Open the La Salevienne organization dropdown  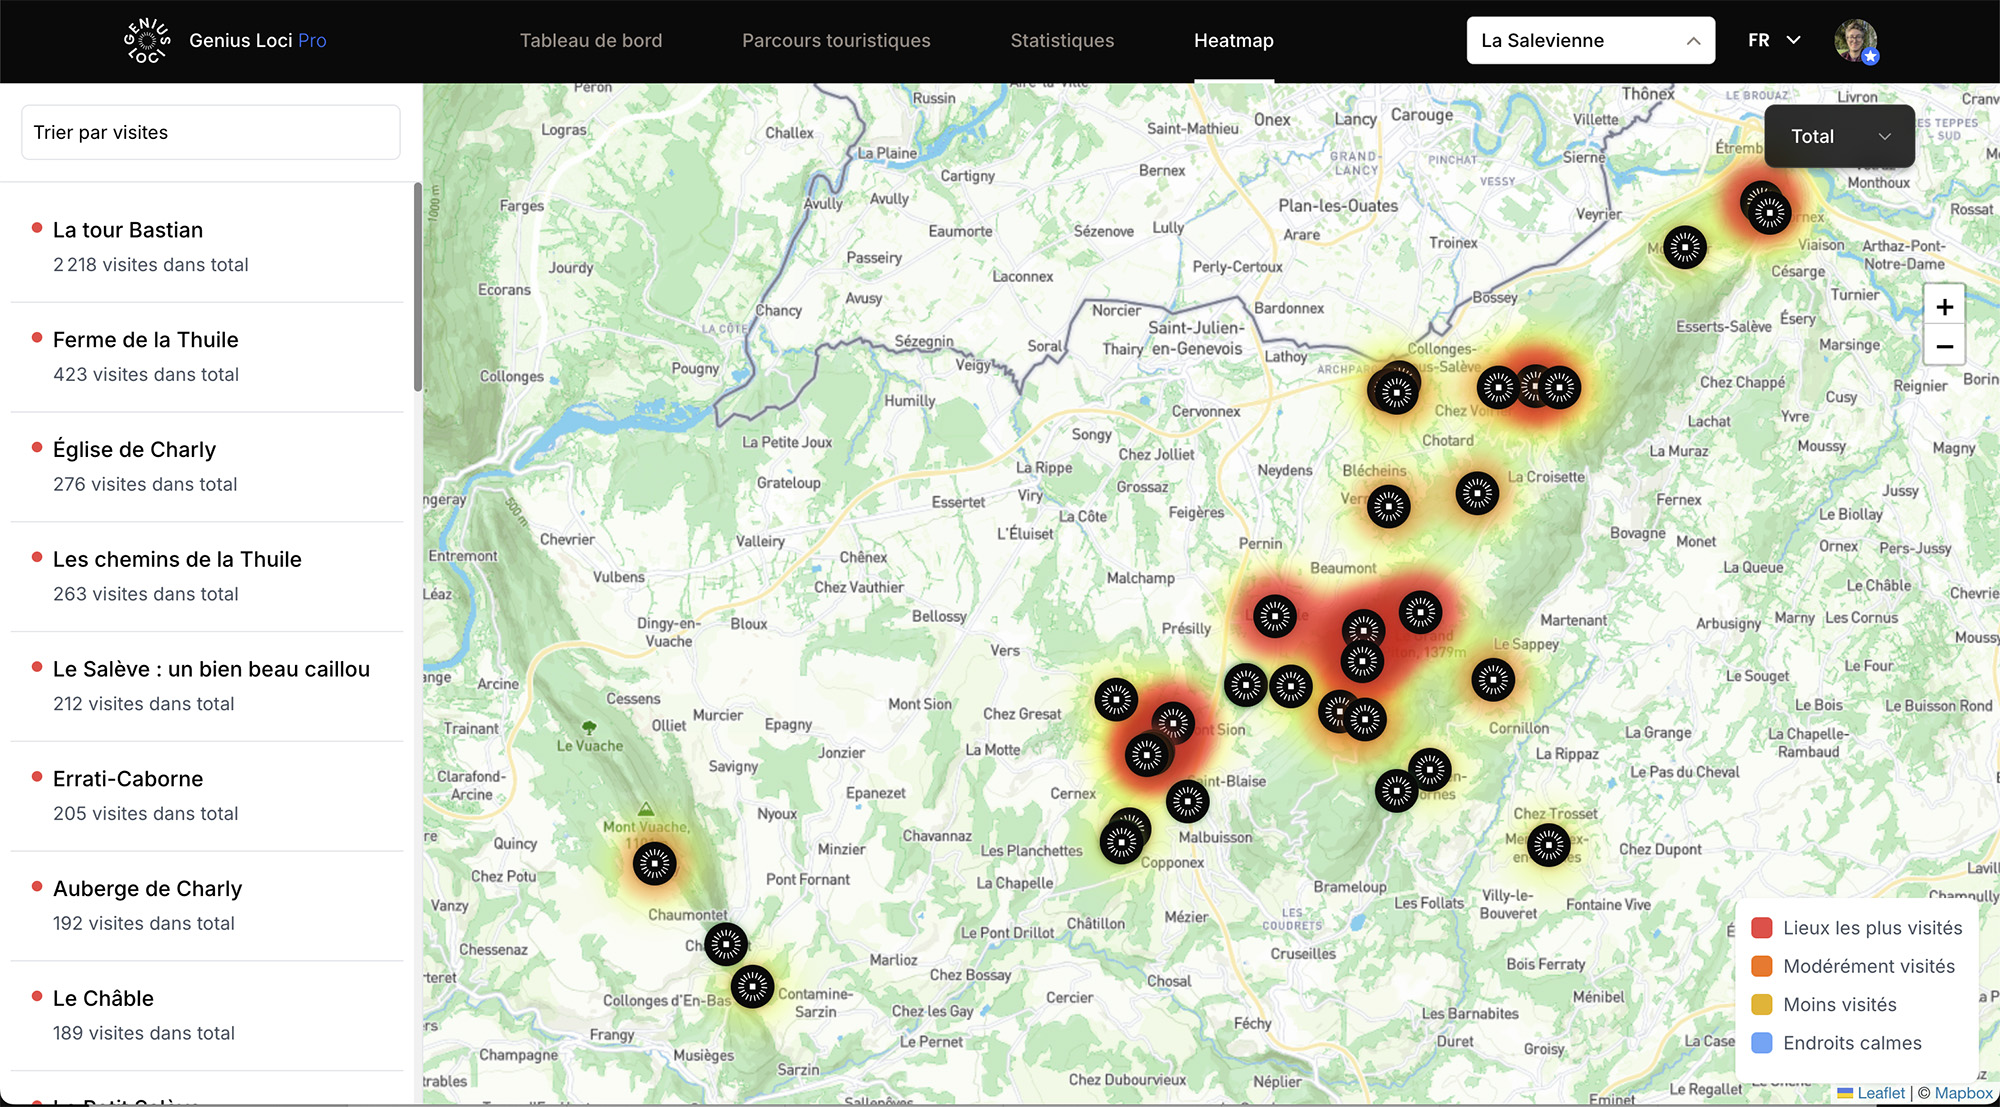click(x=1590, y=41)
